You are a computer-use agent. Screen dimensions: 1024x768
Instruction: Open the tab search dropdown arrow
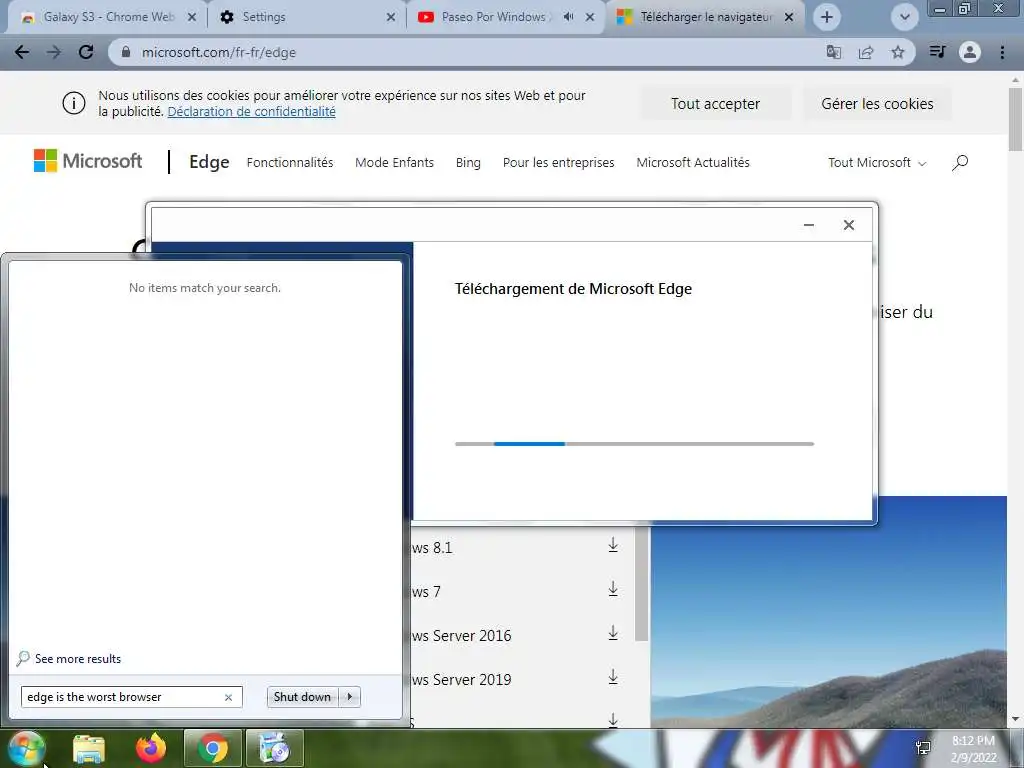(x=904, y=17)
